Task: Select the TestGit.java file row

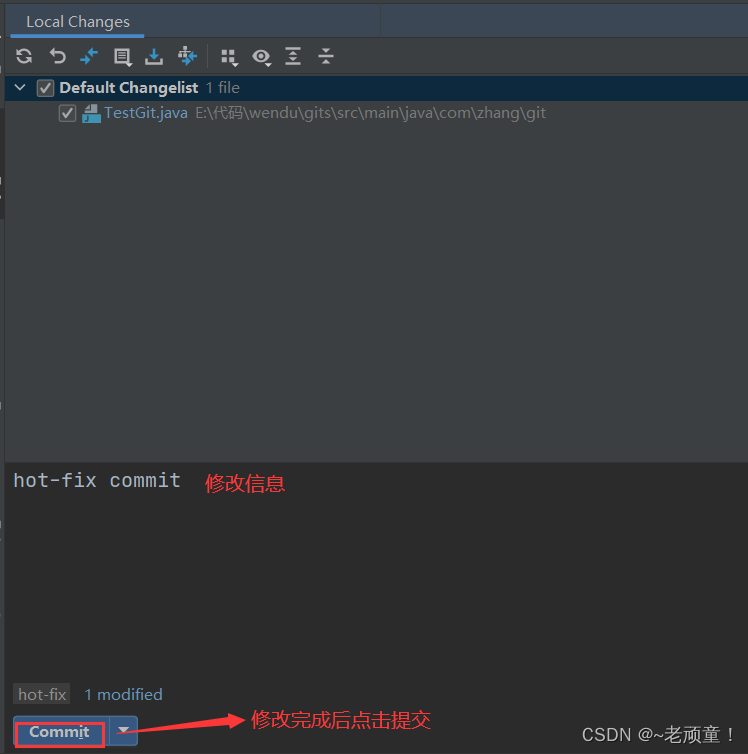Action: point(376,113)
